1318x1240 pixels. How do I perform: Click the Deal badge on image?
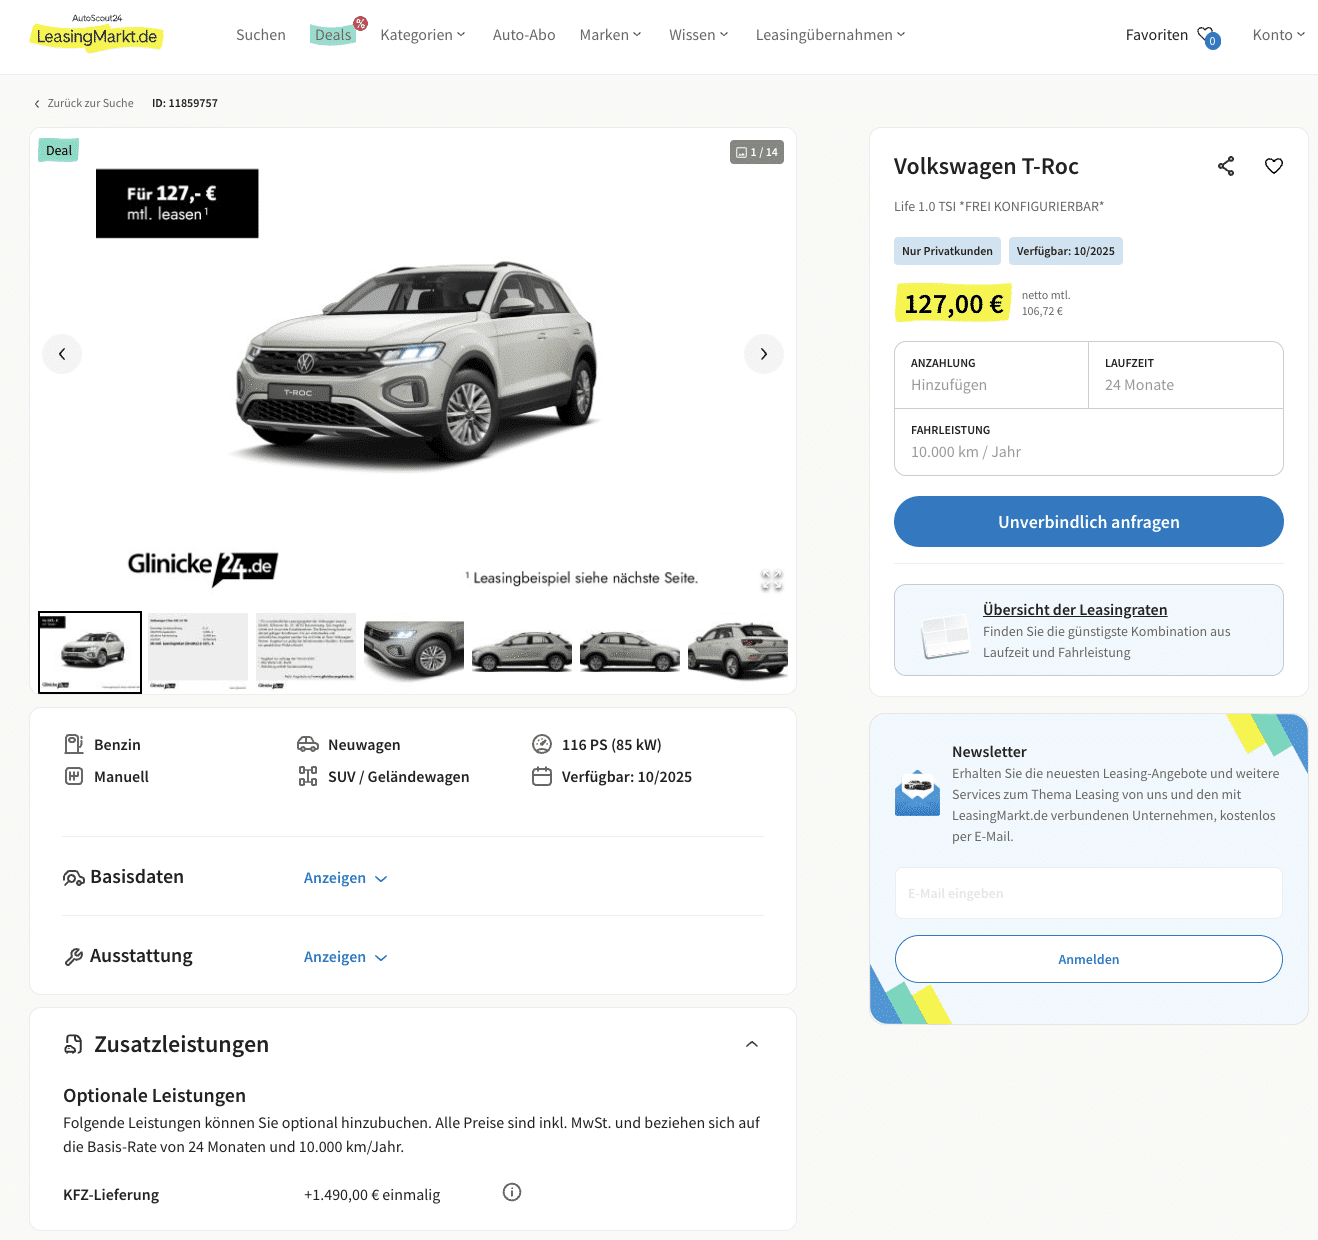[x=59, y=151]
